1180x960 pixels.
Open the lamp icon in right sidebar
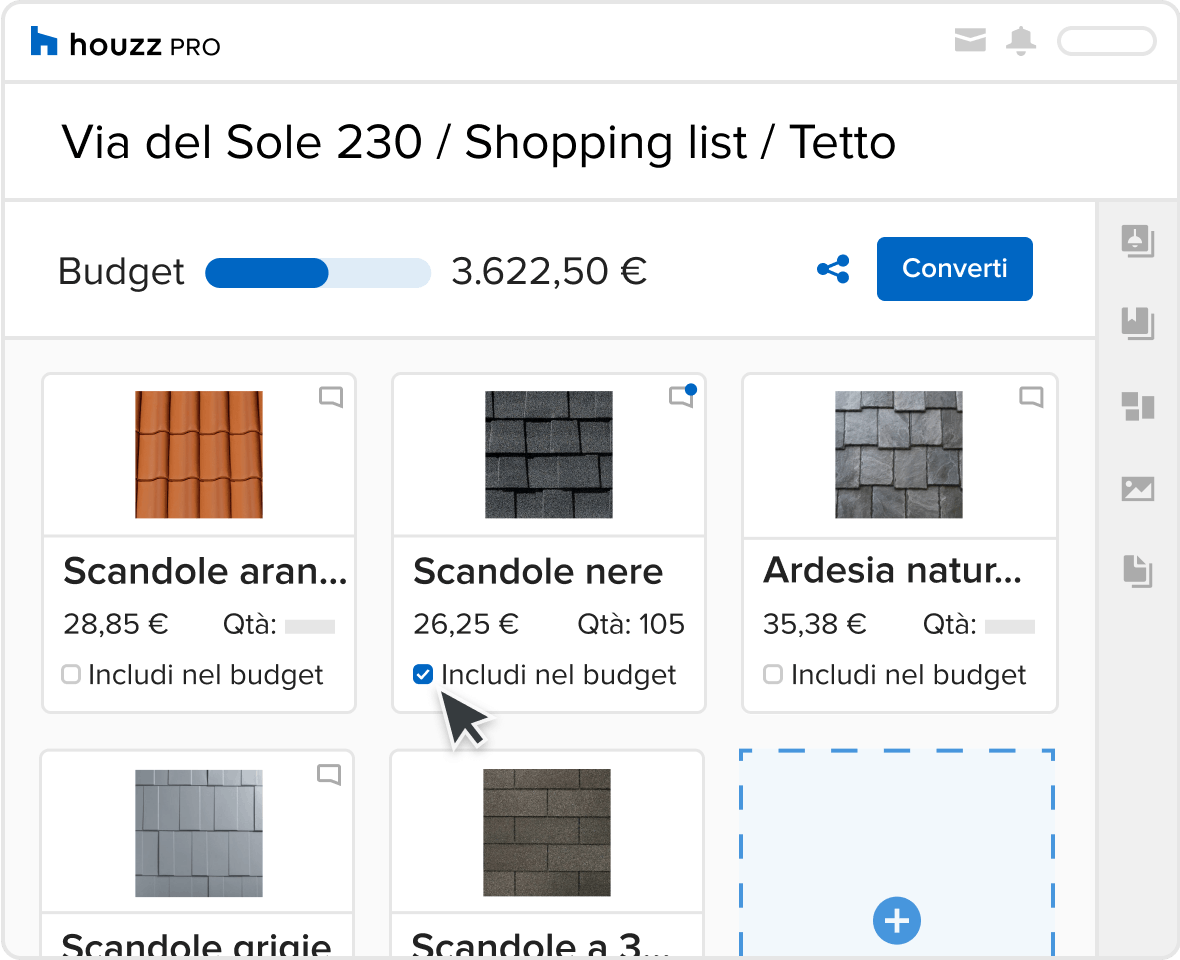pos(1137,241)
